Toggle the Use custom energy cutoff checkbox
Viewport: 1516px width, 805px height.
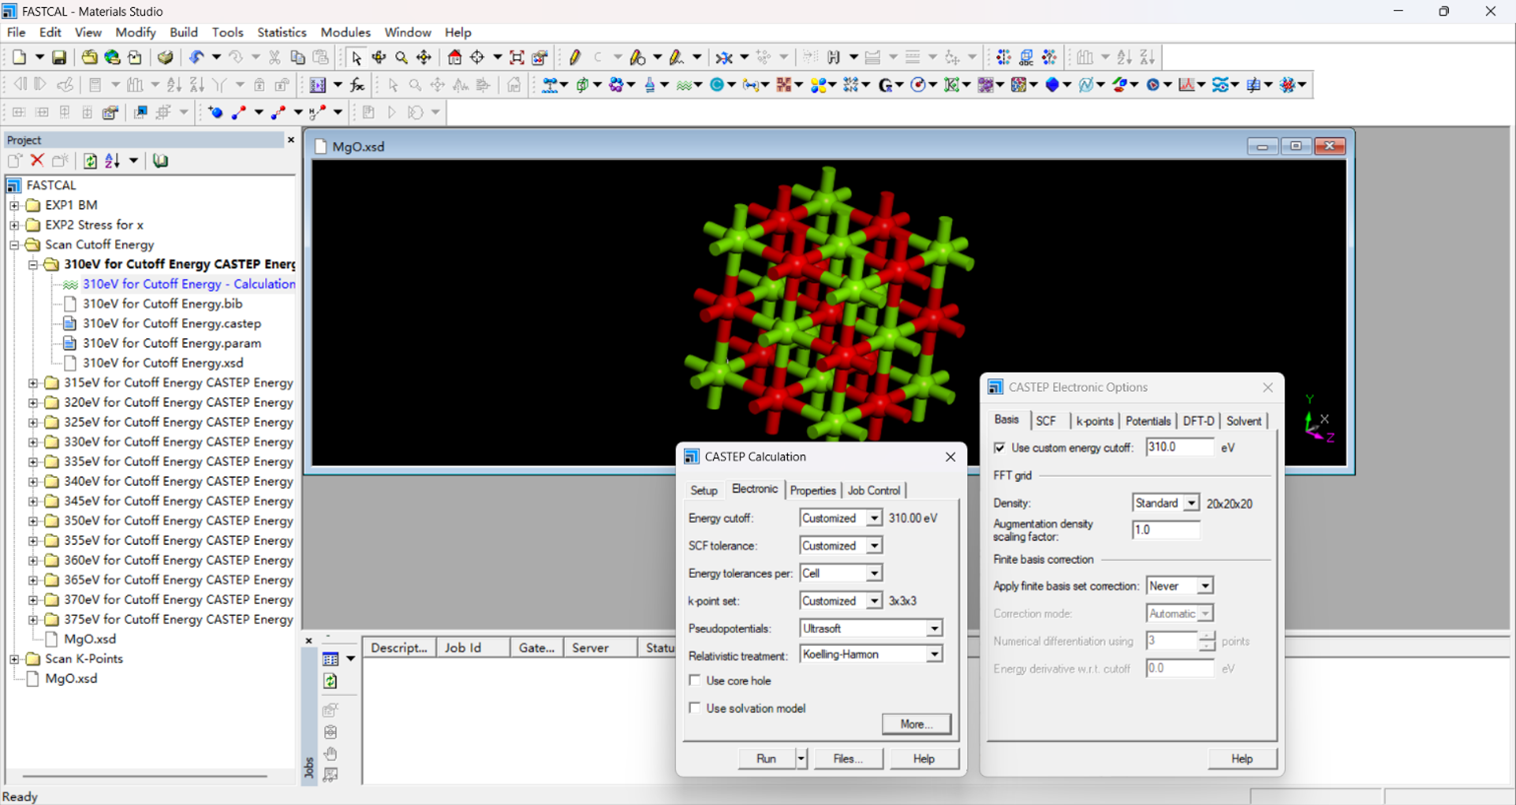click(1000, 448)
